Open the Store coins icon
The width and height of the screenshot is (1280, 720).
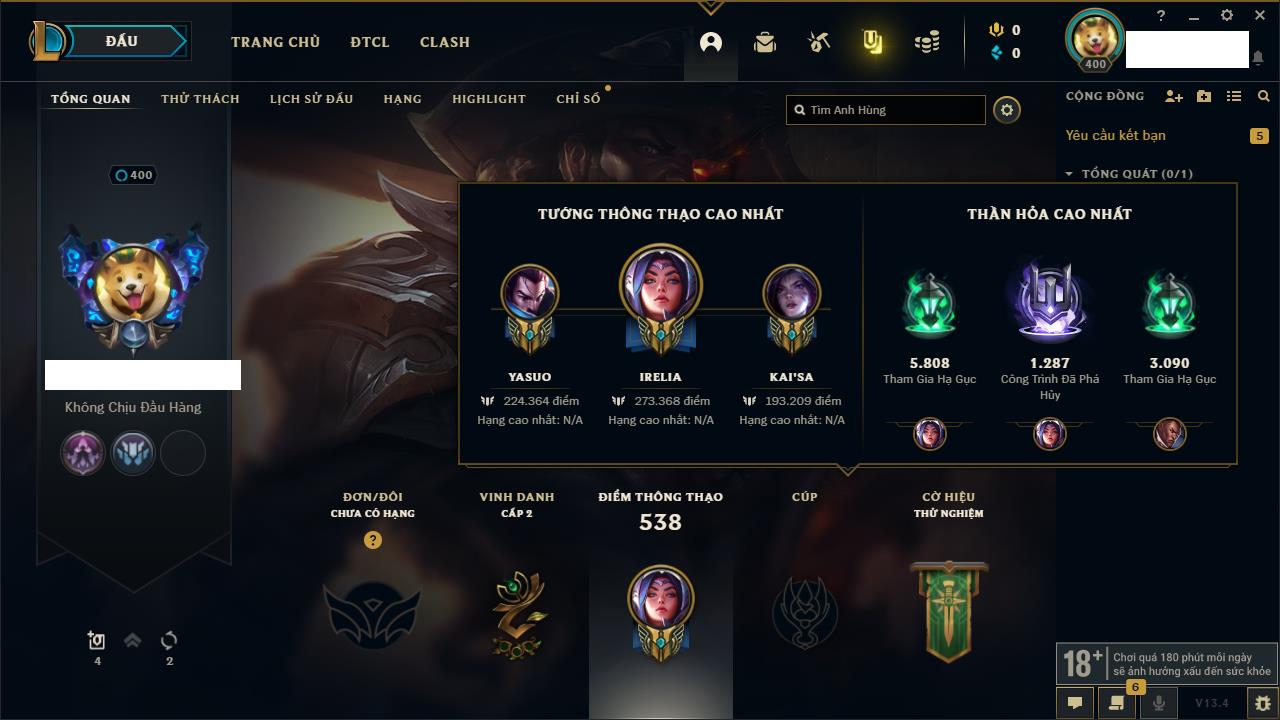[x=927, y=42]
